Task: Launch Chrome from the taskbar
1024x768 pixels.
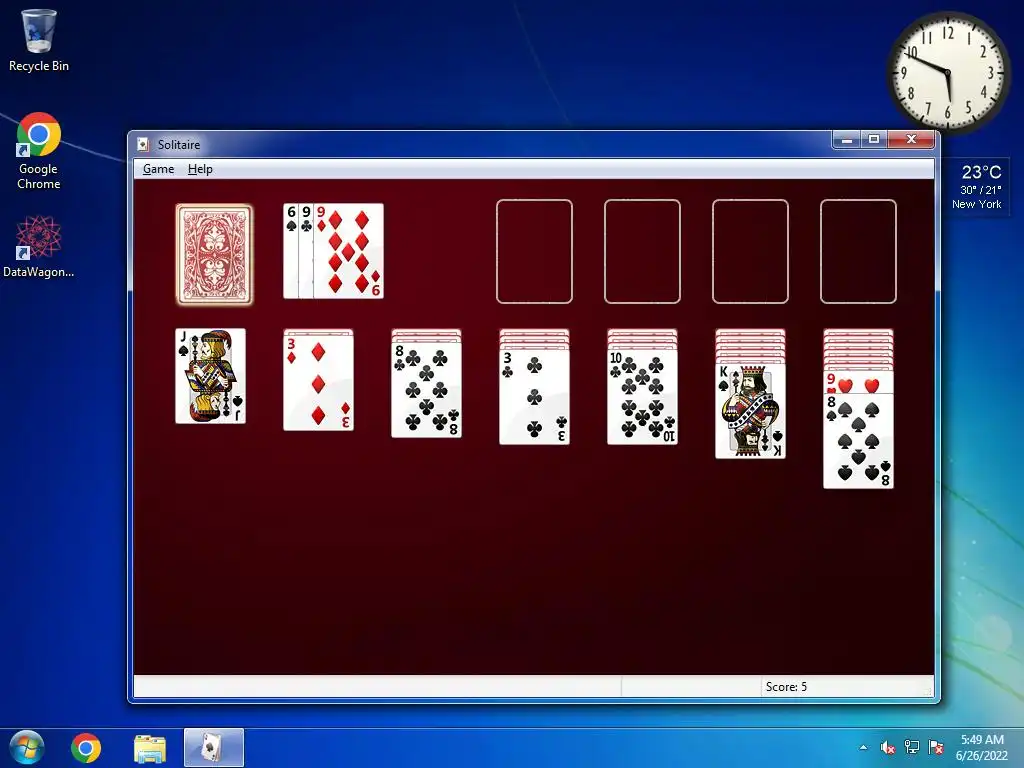Action: (86, 748)
